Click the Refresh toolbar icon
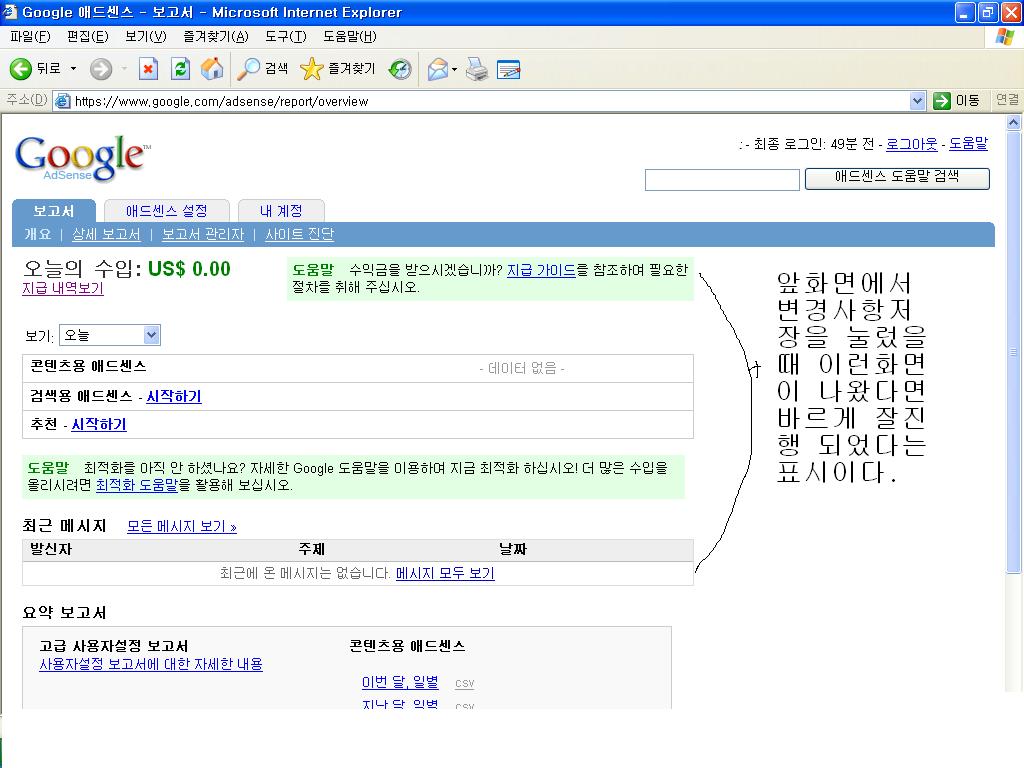Screen dimensions: 1024x768 click(x=180, y=69)
